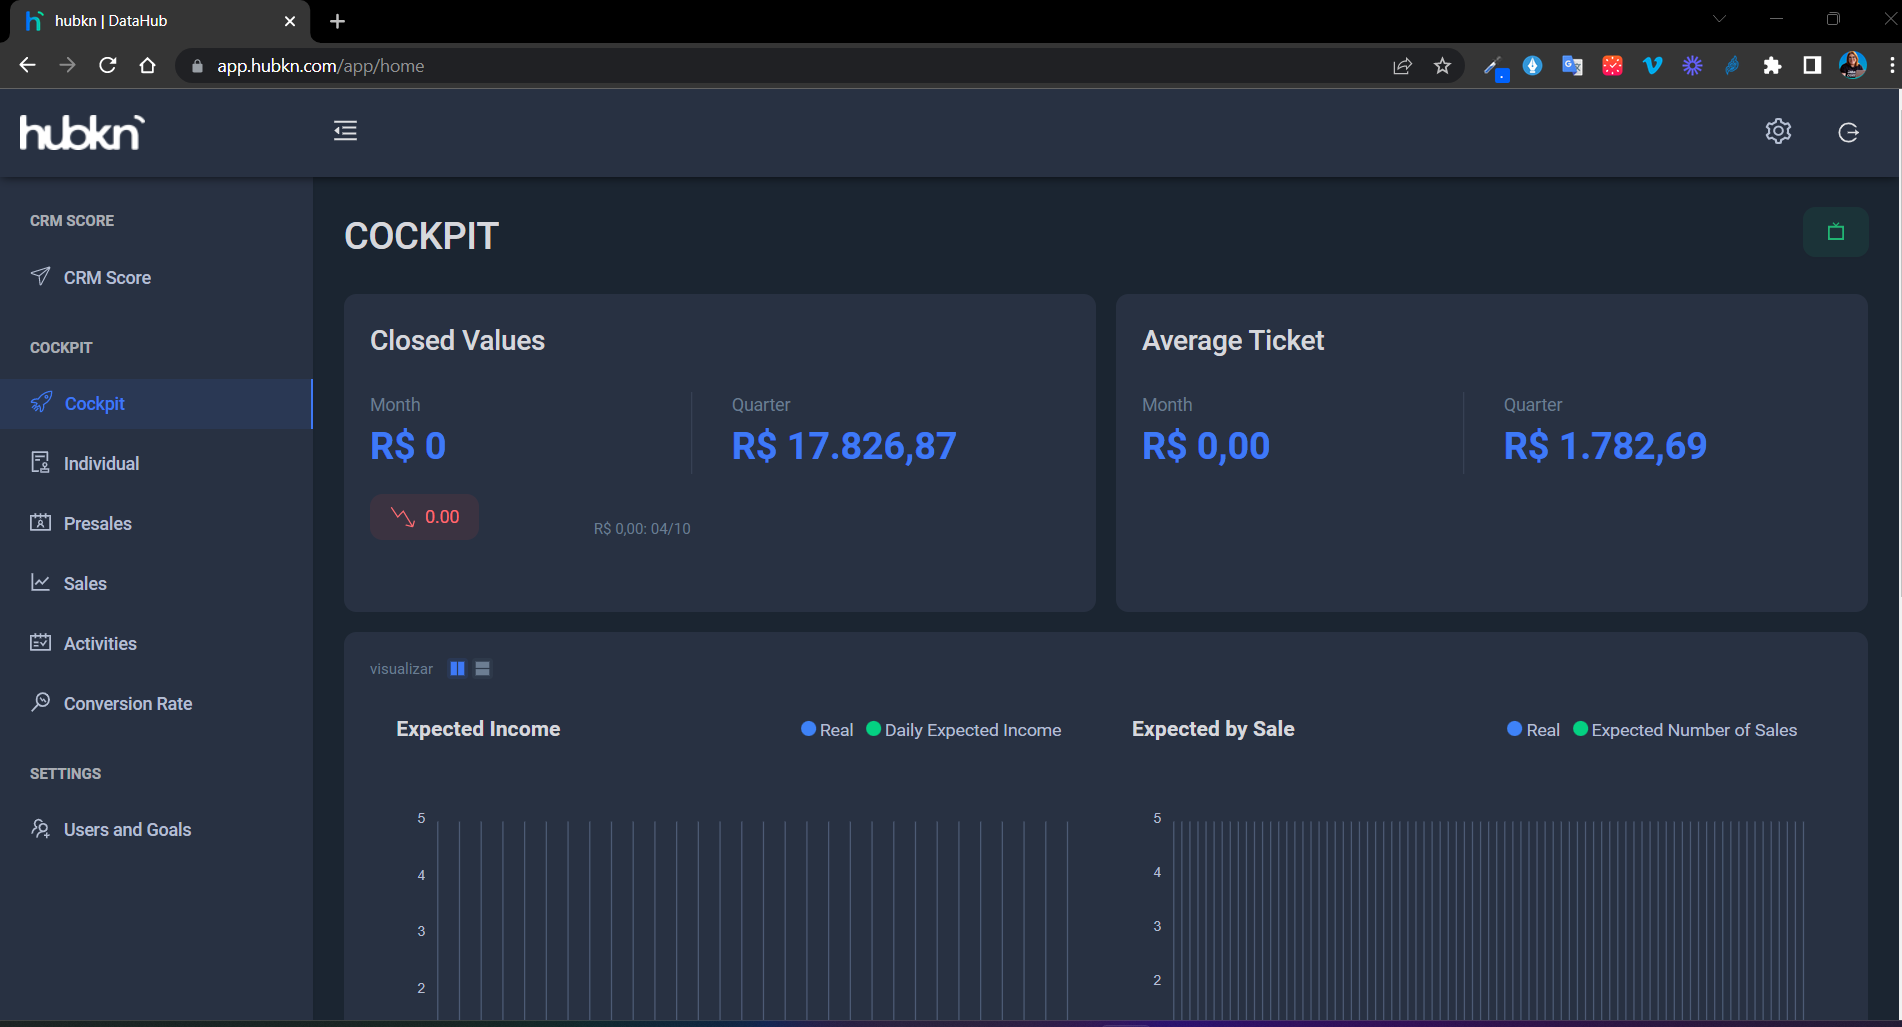Toggle Real legend in Expected Income chart

click(x=827, y=730)
